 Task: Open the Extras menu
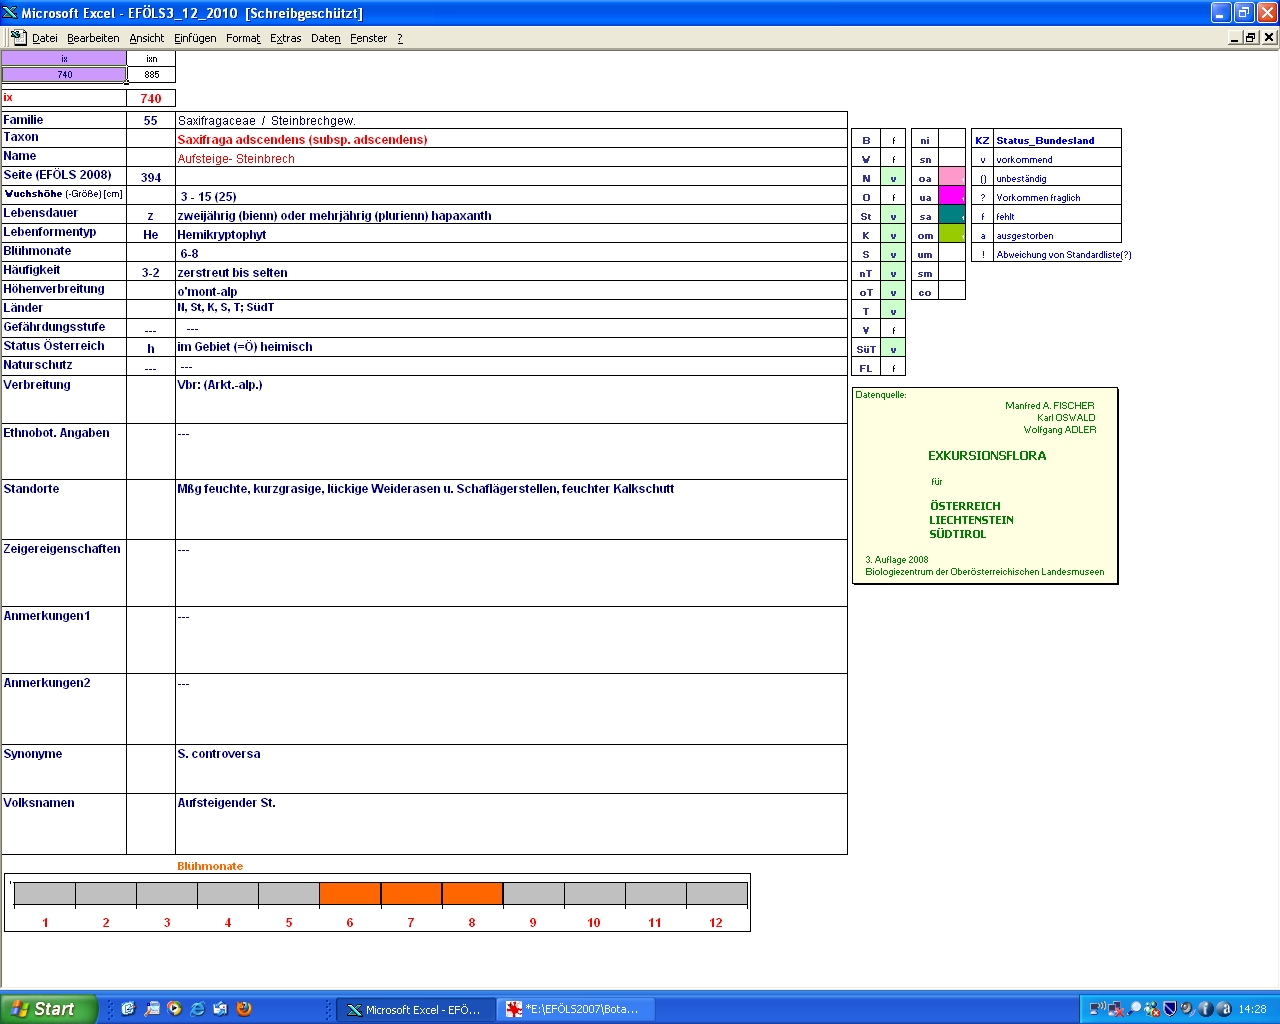(286, 38)
